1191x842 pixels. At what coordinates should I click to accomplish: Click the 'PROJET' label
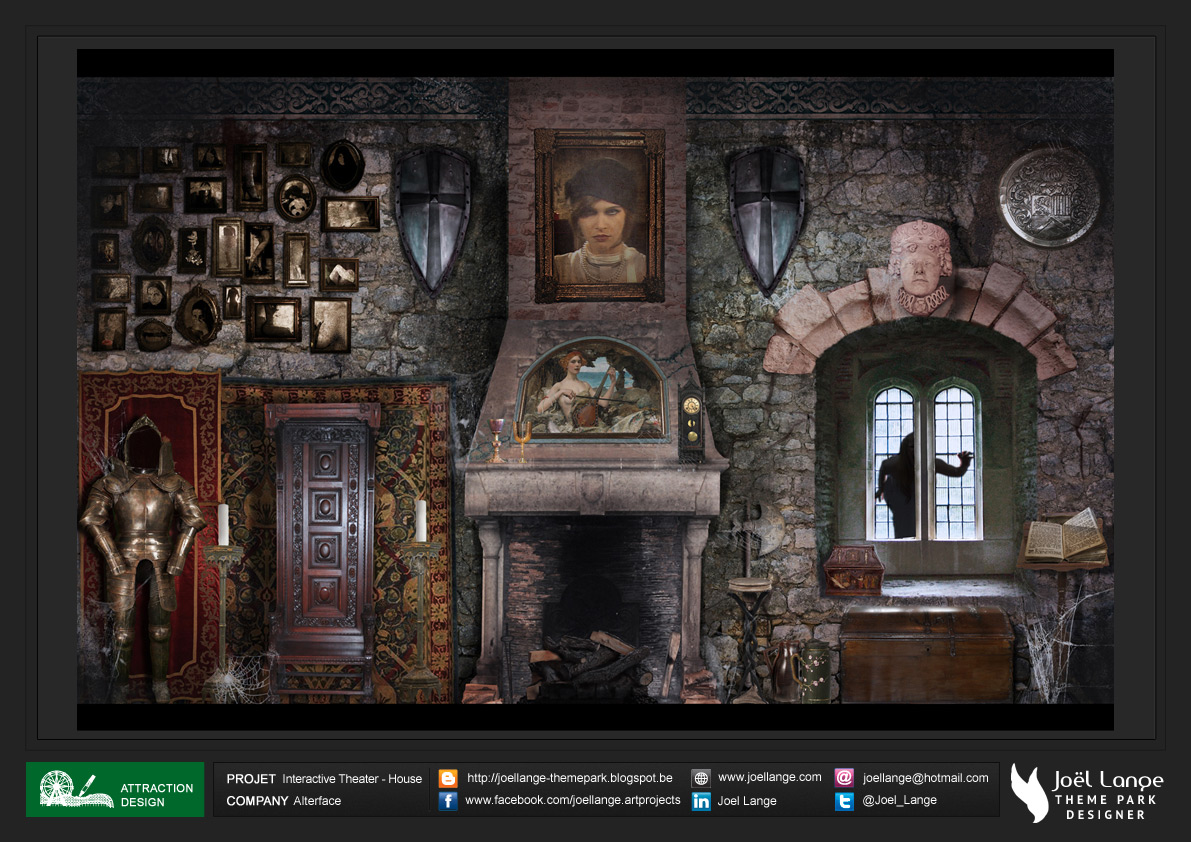coord(251,779)
